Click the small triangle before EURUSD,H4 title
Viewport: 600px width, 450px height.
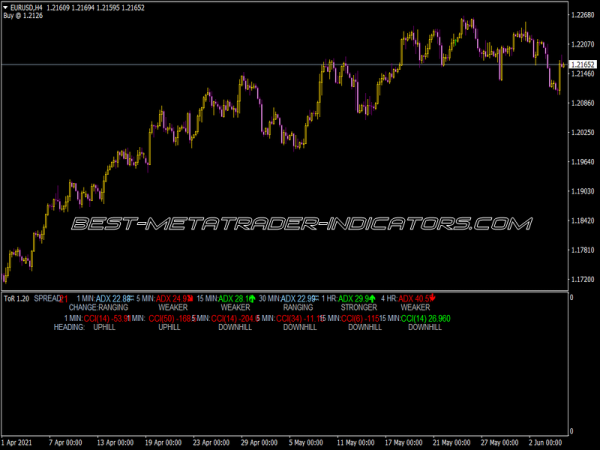5,7
